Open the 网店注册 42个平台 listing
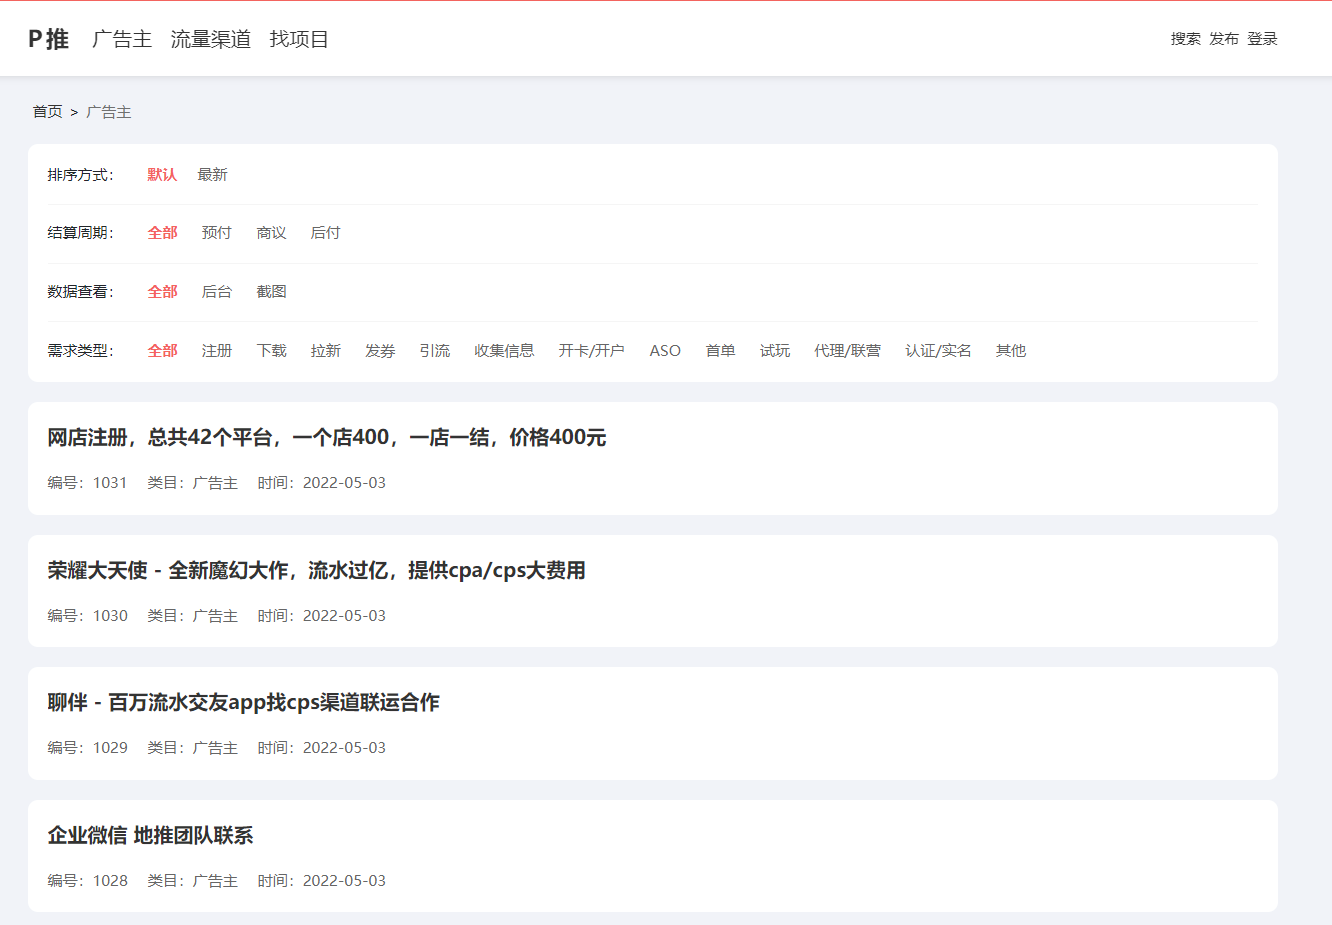Image resolution: width=1332 pixels, height=925 pixels. pos(326,438)
